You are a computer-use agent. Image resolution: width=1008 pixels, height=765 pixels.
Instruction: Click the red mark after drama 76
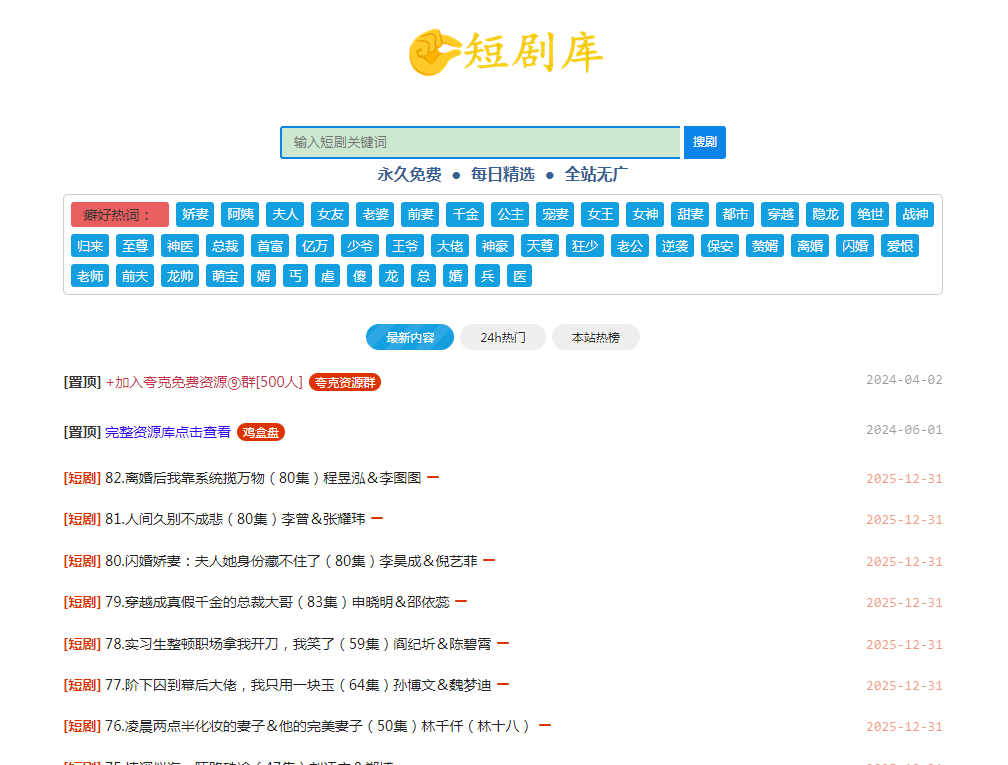545,726
